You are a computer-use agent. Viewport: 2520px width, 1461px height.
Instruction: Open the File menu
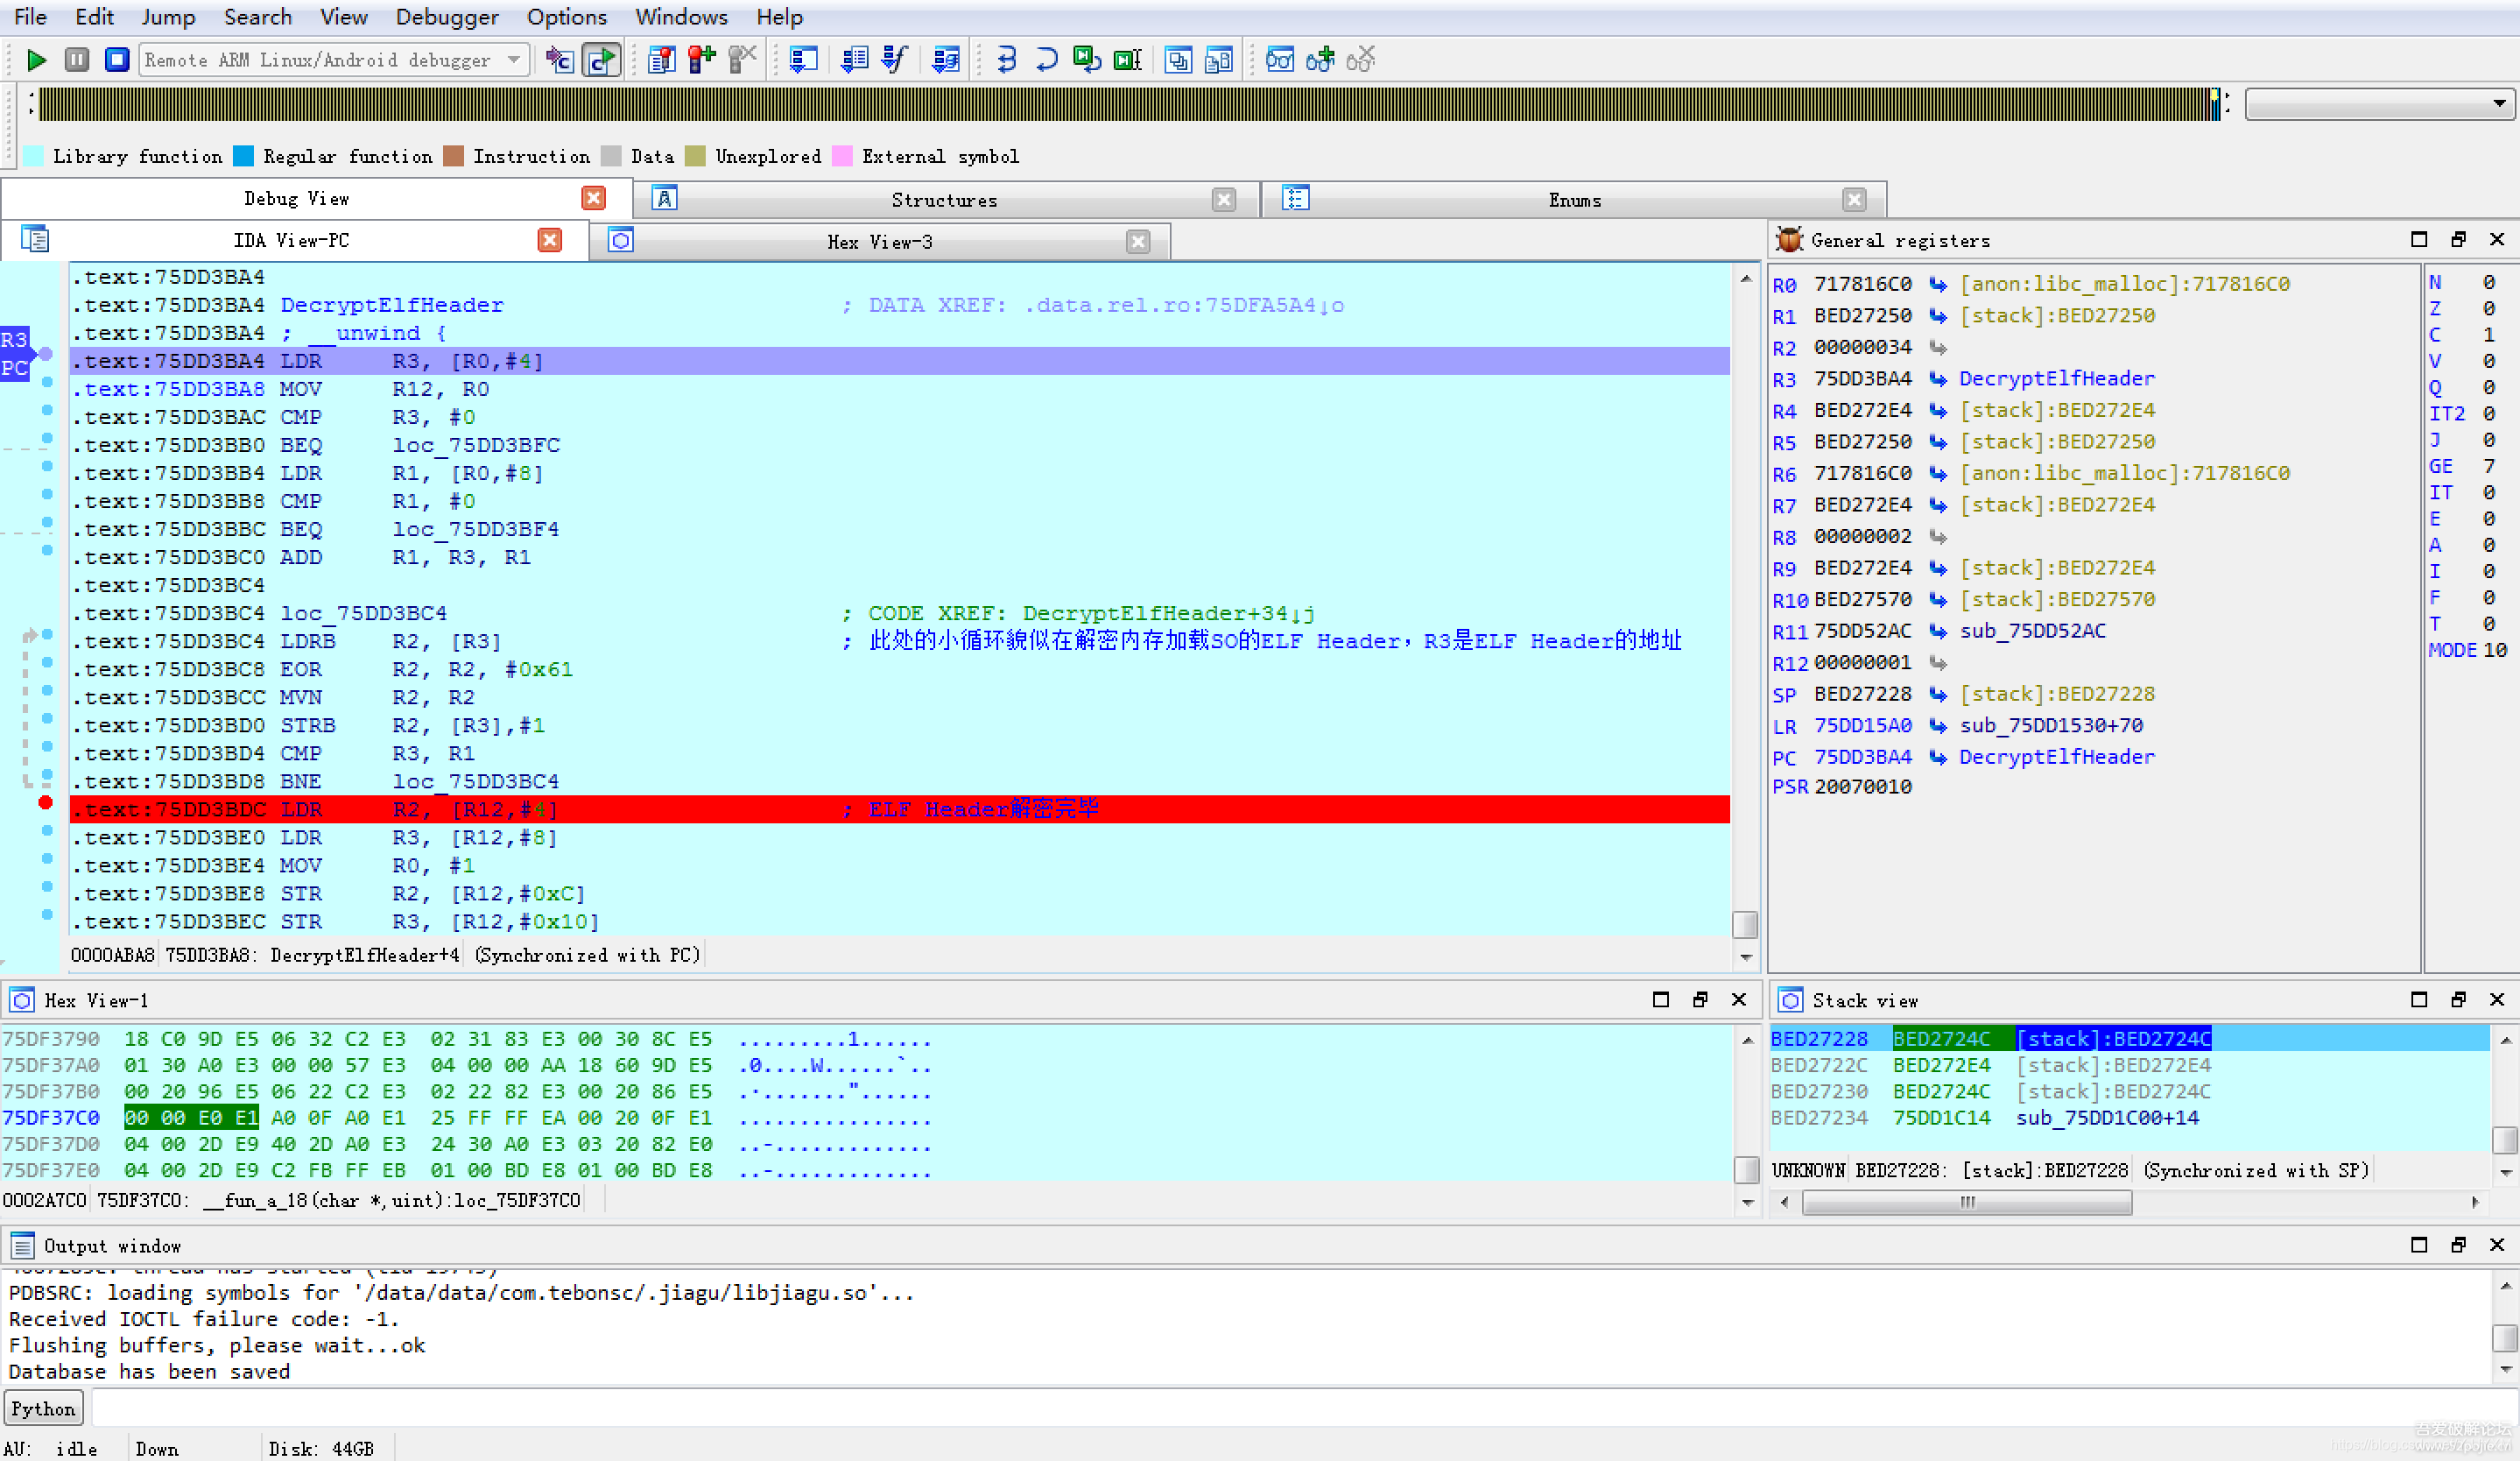tap(33, 16)
